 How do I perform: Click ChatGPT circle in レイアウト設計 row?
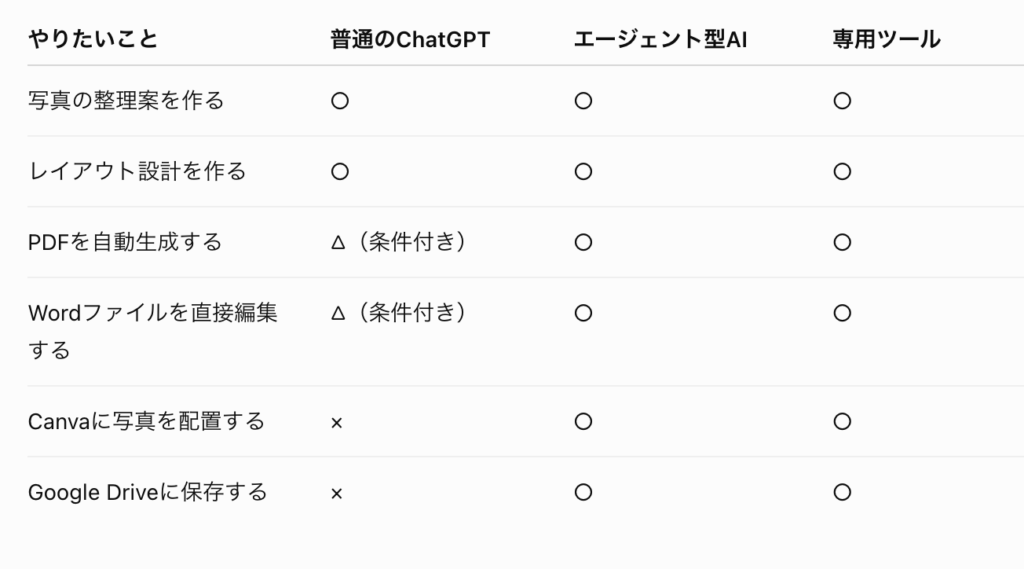(340, 171)
